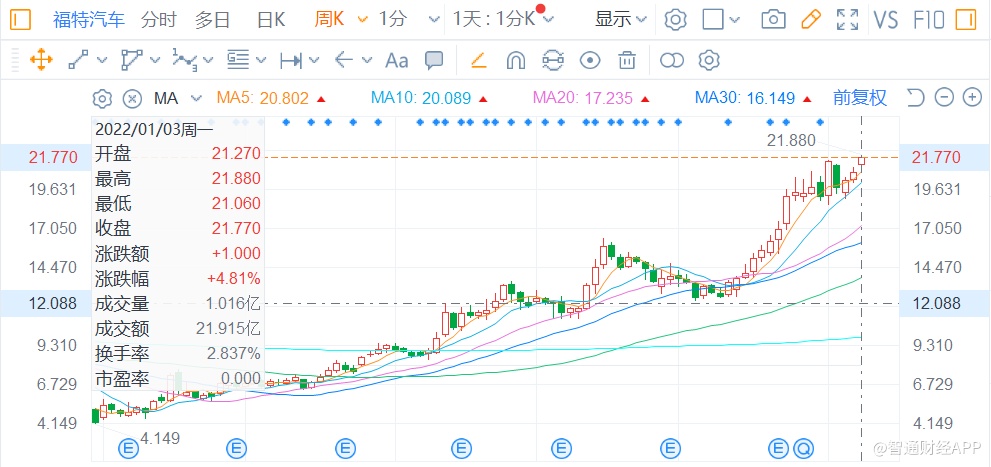Click the 福特汽车 stock name

coord(89,20)
